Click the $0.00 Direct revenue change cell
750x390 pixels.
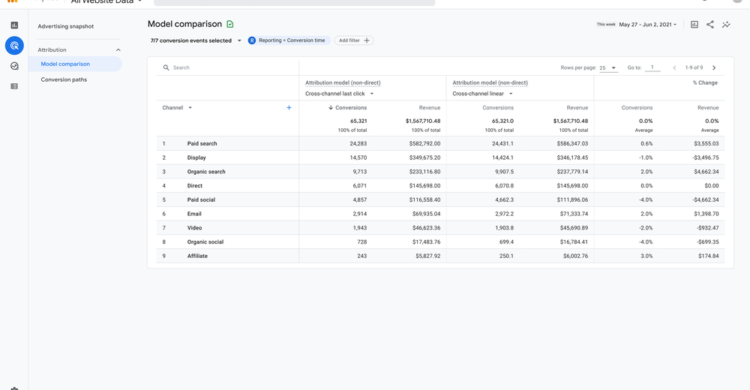click(712, 186)
